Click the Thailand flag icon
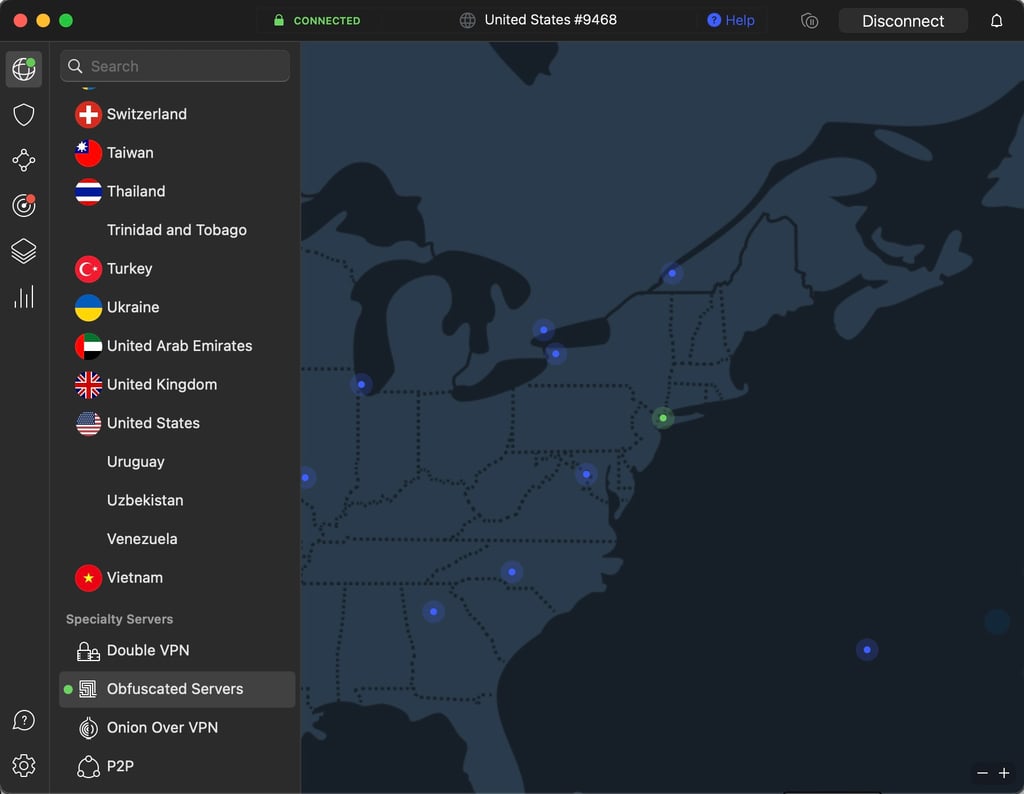 (88, 191)
